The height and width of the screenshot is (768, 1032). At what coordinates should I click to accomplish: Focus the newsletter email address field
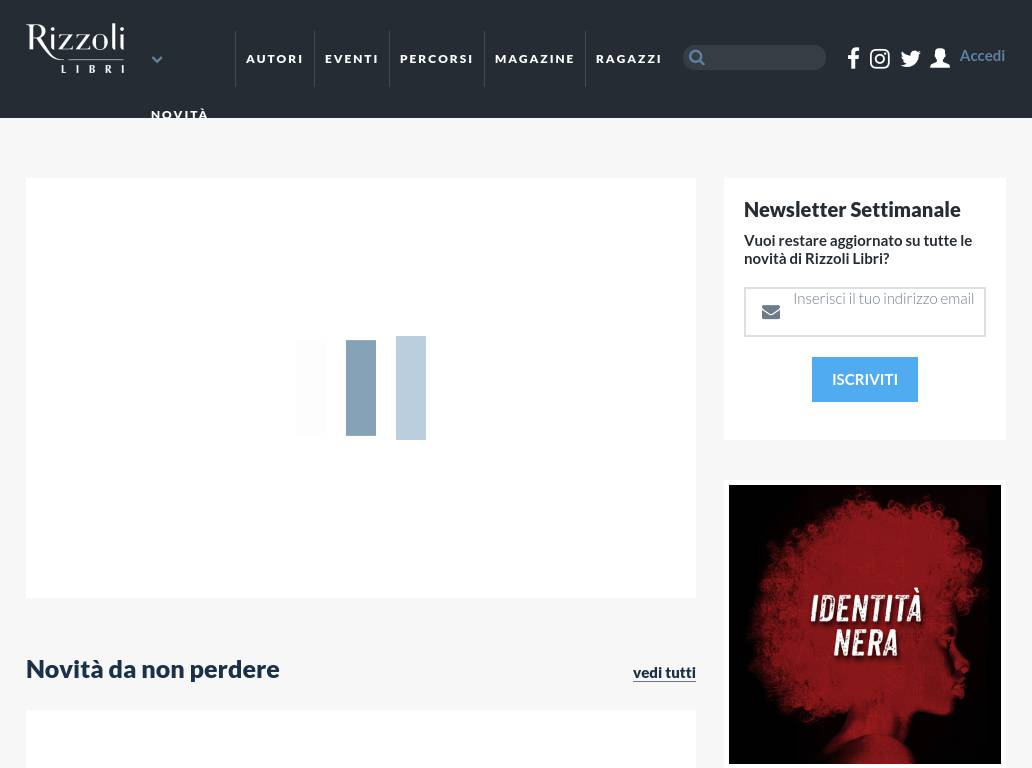(x=883, y=312)
